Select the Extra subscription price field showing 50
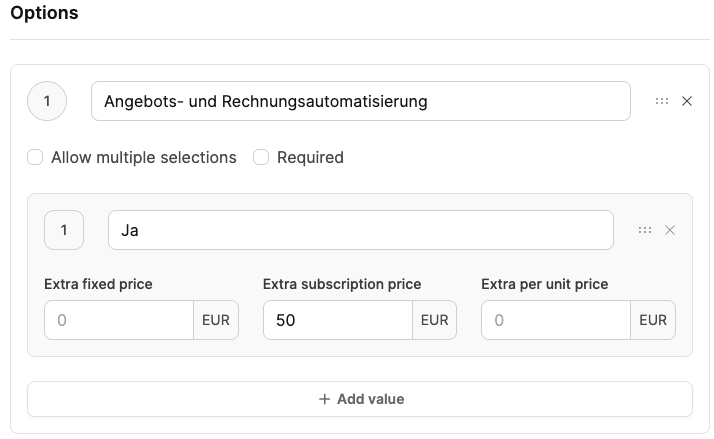 click(x=337, y=321)
